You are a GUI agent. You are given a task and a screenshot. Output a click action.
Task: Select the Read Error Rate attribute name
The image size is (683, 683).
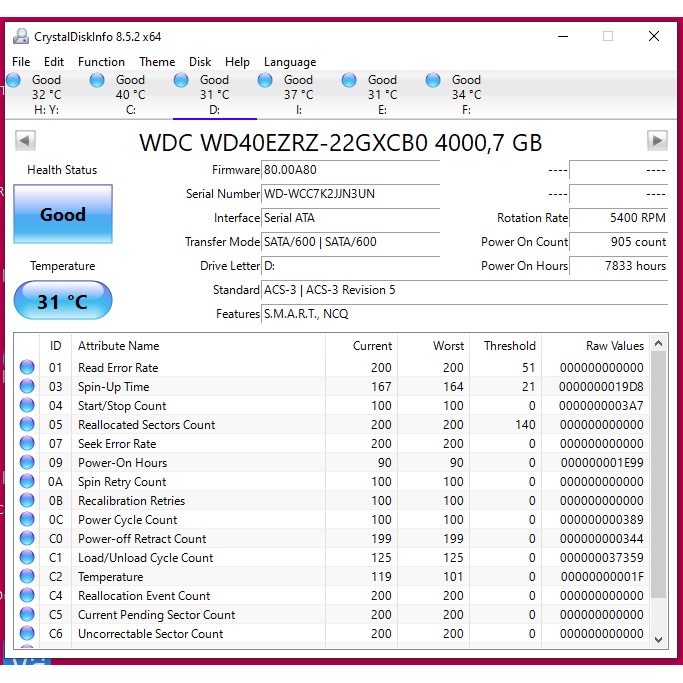pos(118,368)
